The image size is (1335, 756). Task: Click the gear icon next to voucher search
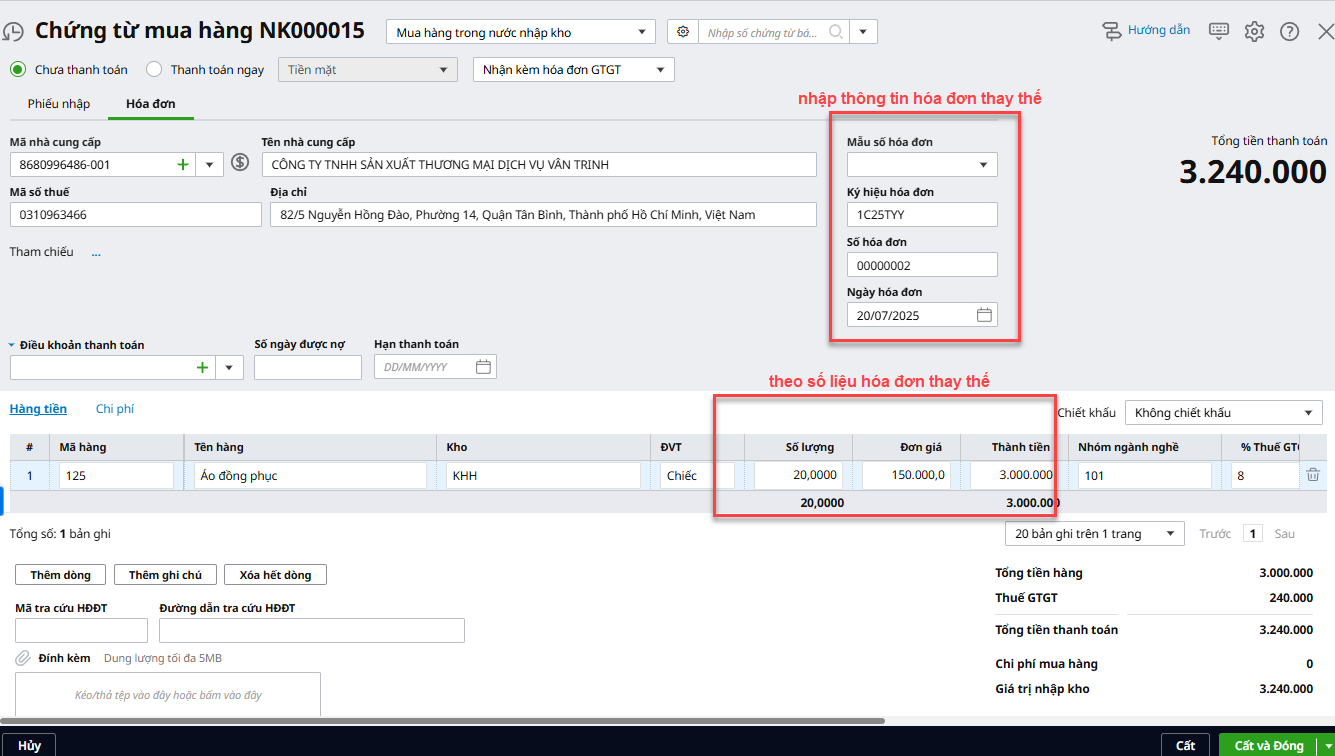coord(683,32)
